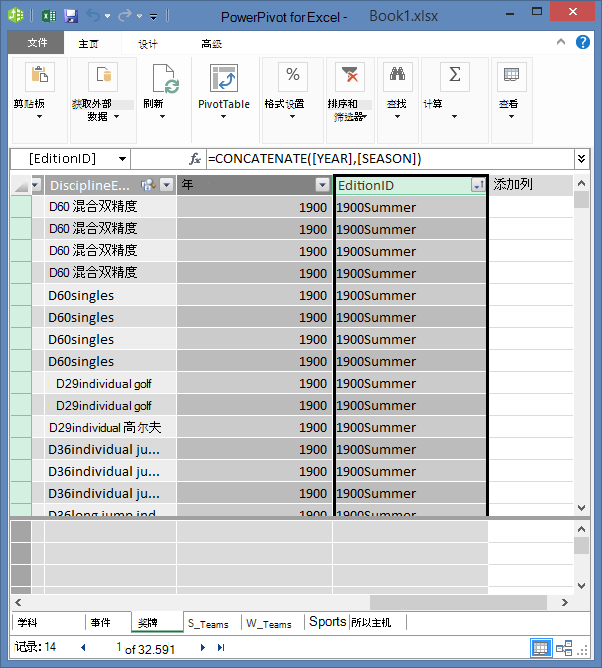
Task: Select the 主页 Home ribbon tab
Action: tap(88, 44)
